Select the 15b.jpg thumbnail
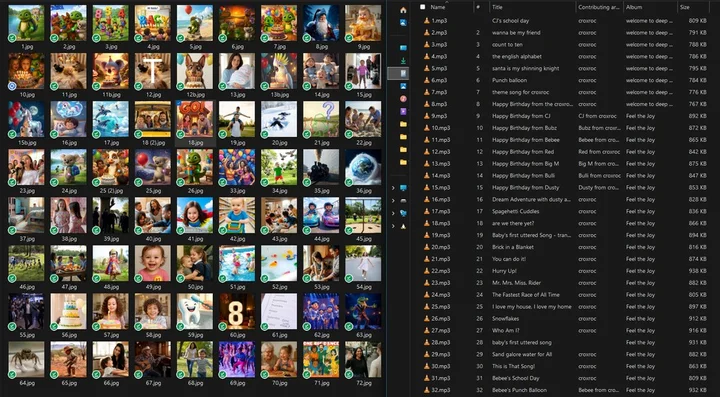 point(27,119)
